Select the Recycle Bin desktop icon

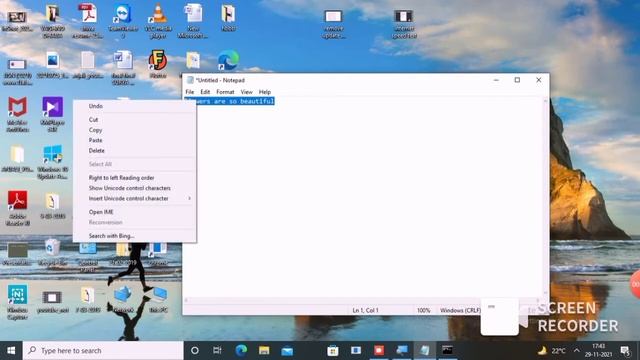[x=53, y=253]
